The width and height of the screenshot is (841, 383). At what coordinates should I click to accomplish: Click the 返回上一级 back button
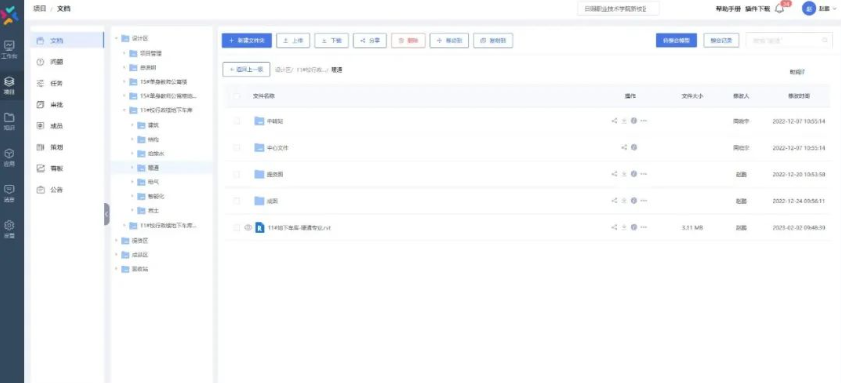tap(246, 70)
